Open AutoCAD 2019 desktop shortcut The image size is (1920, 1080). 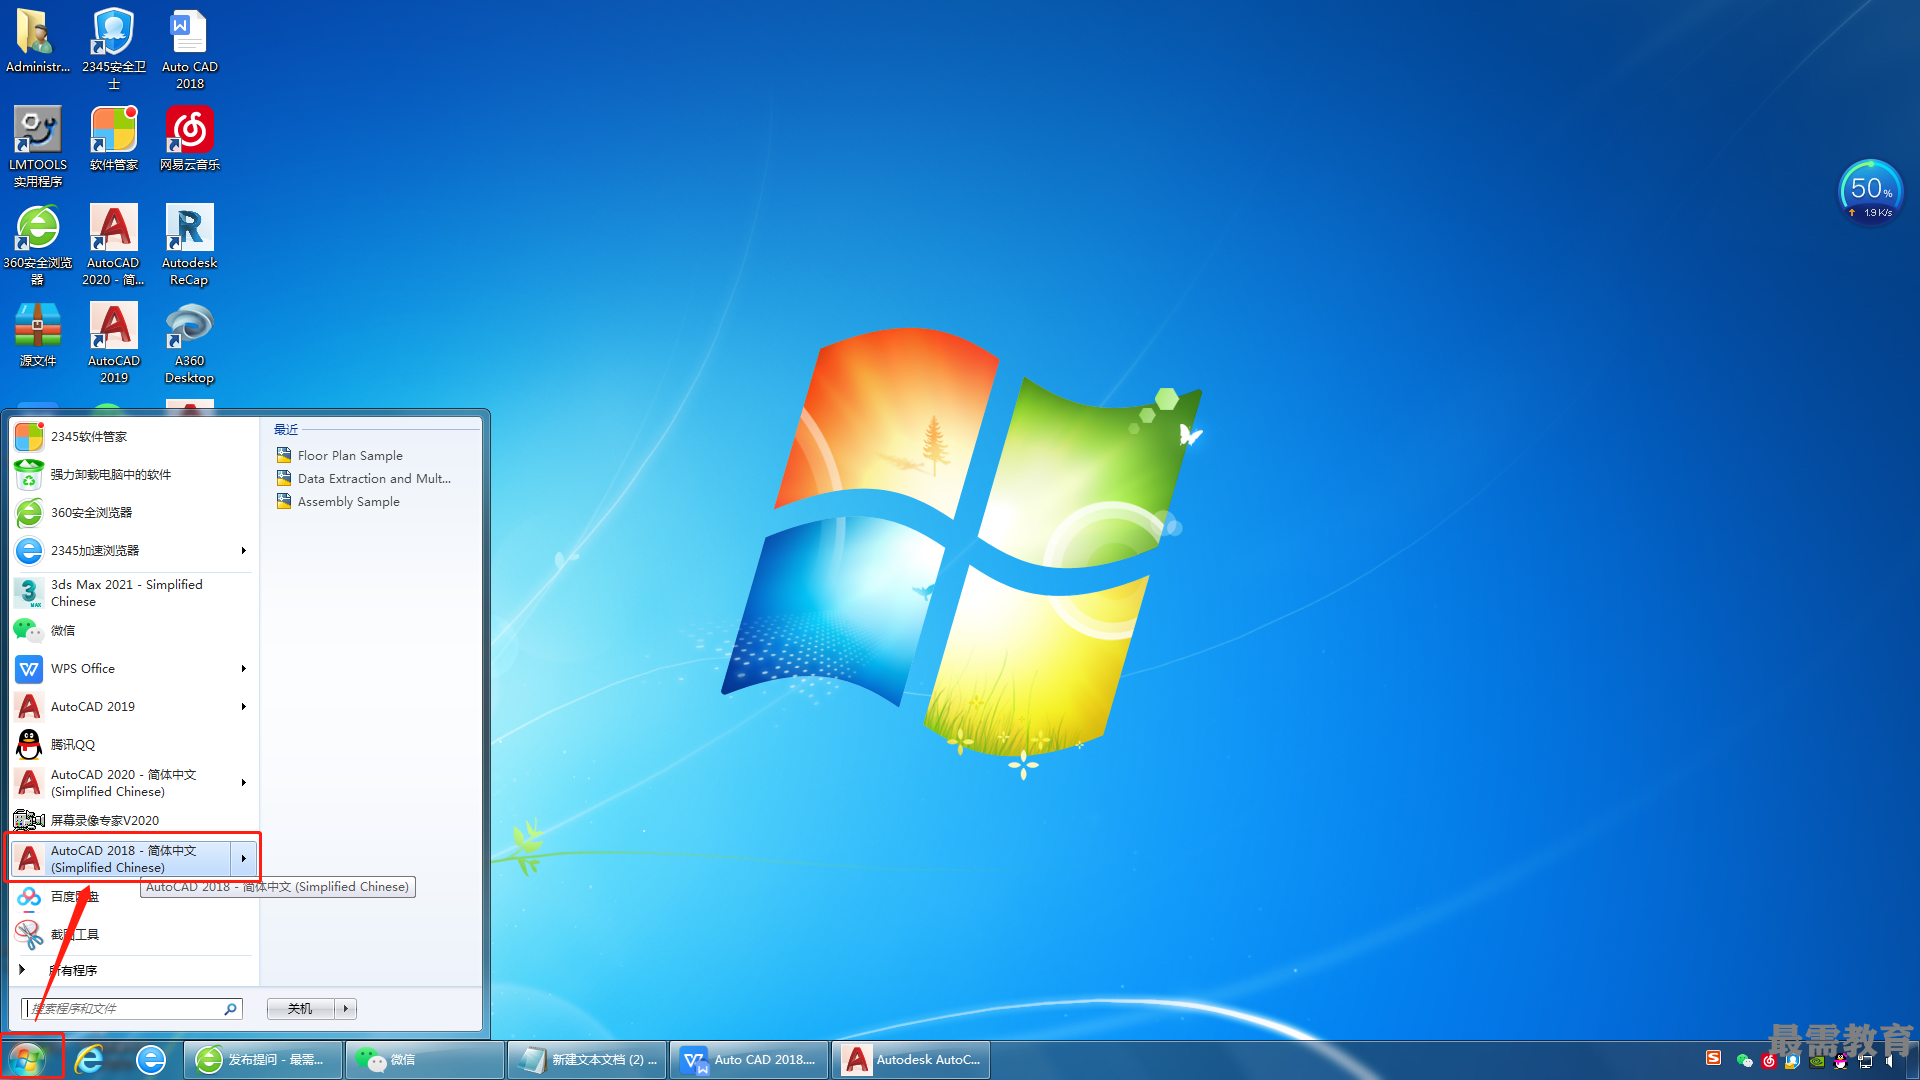pos(113,342)
